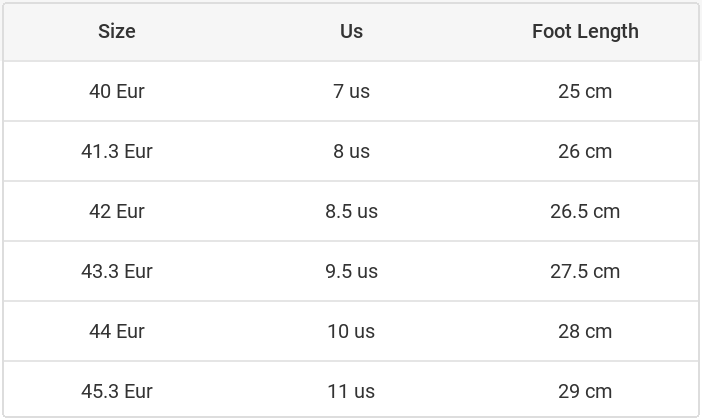This screenshot has width=702, height=420.
Task: Click the 8 us cell
Action: 351,151
